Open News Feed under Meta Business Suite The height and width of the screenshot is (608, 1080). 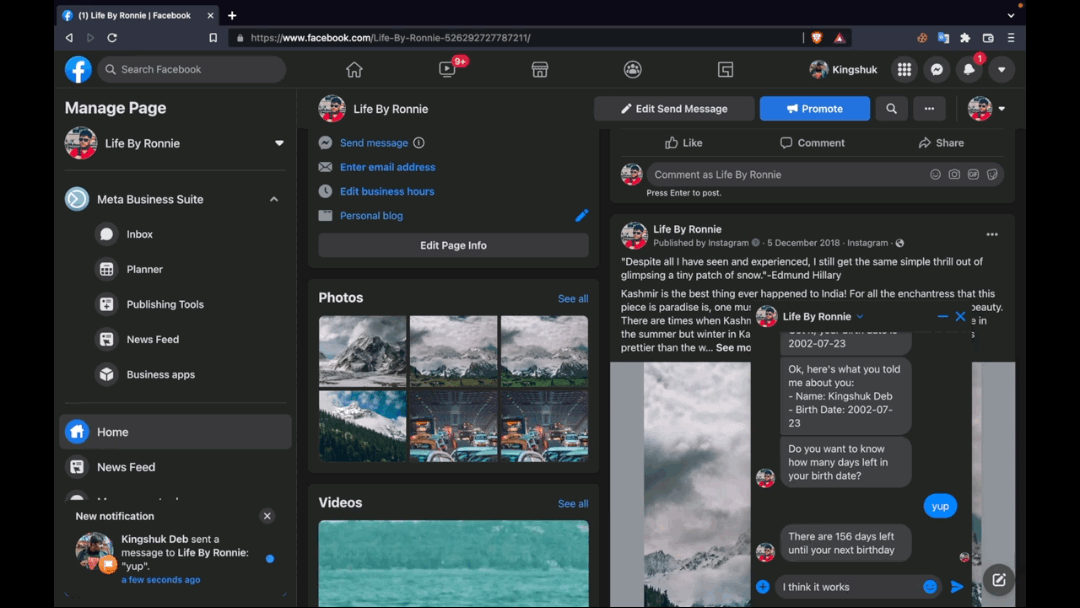153,339
